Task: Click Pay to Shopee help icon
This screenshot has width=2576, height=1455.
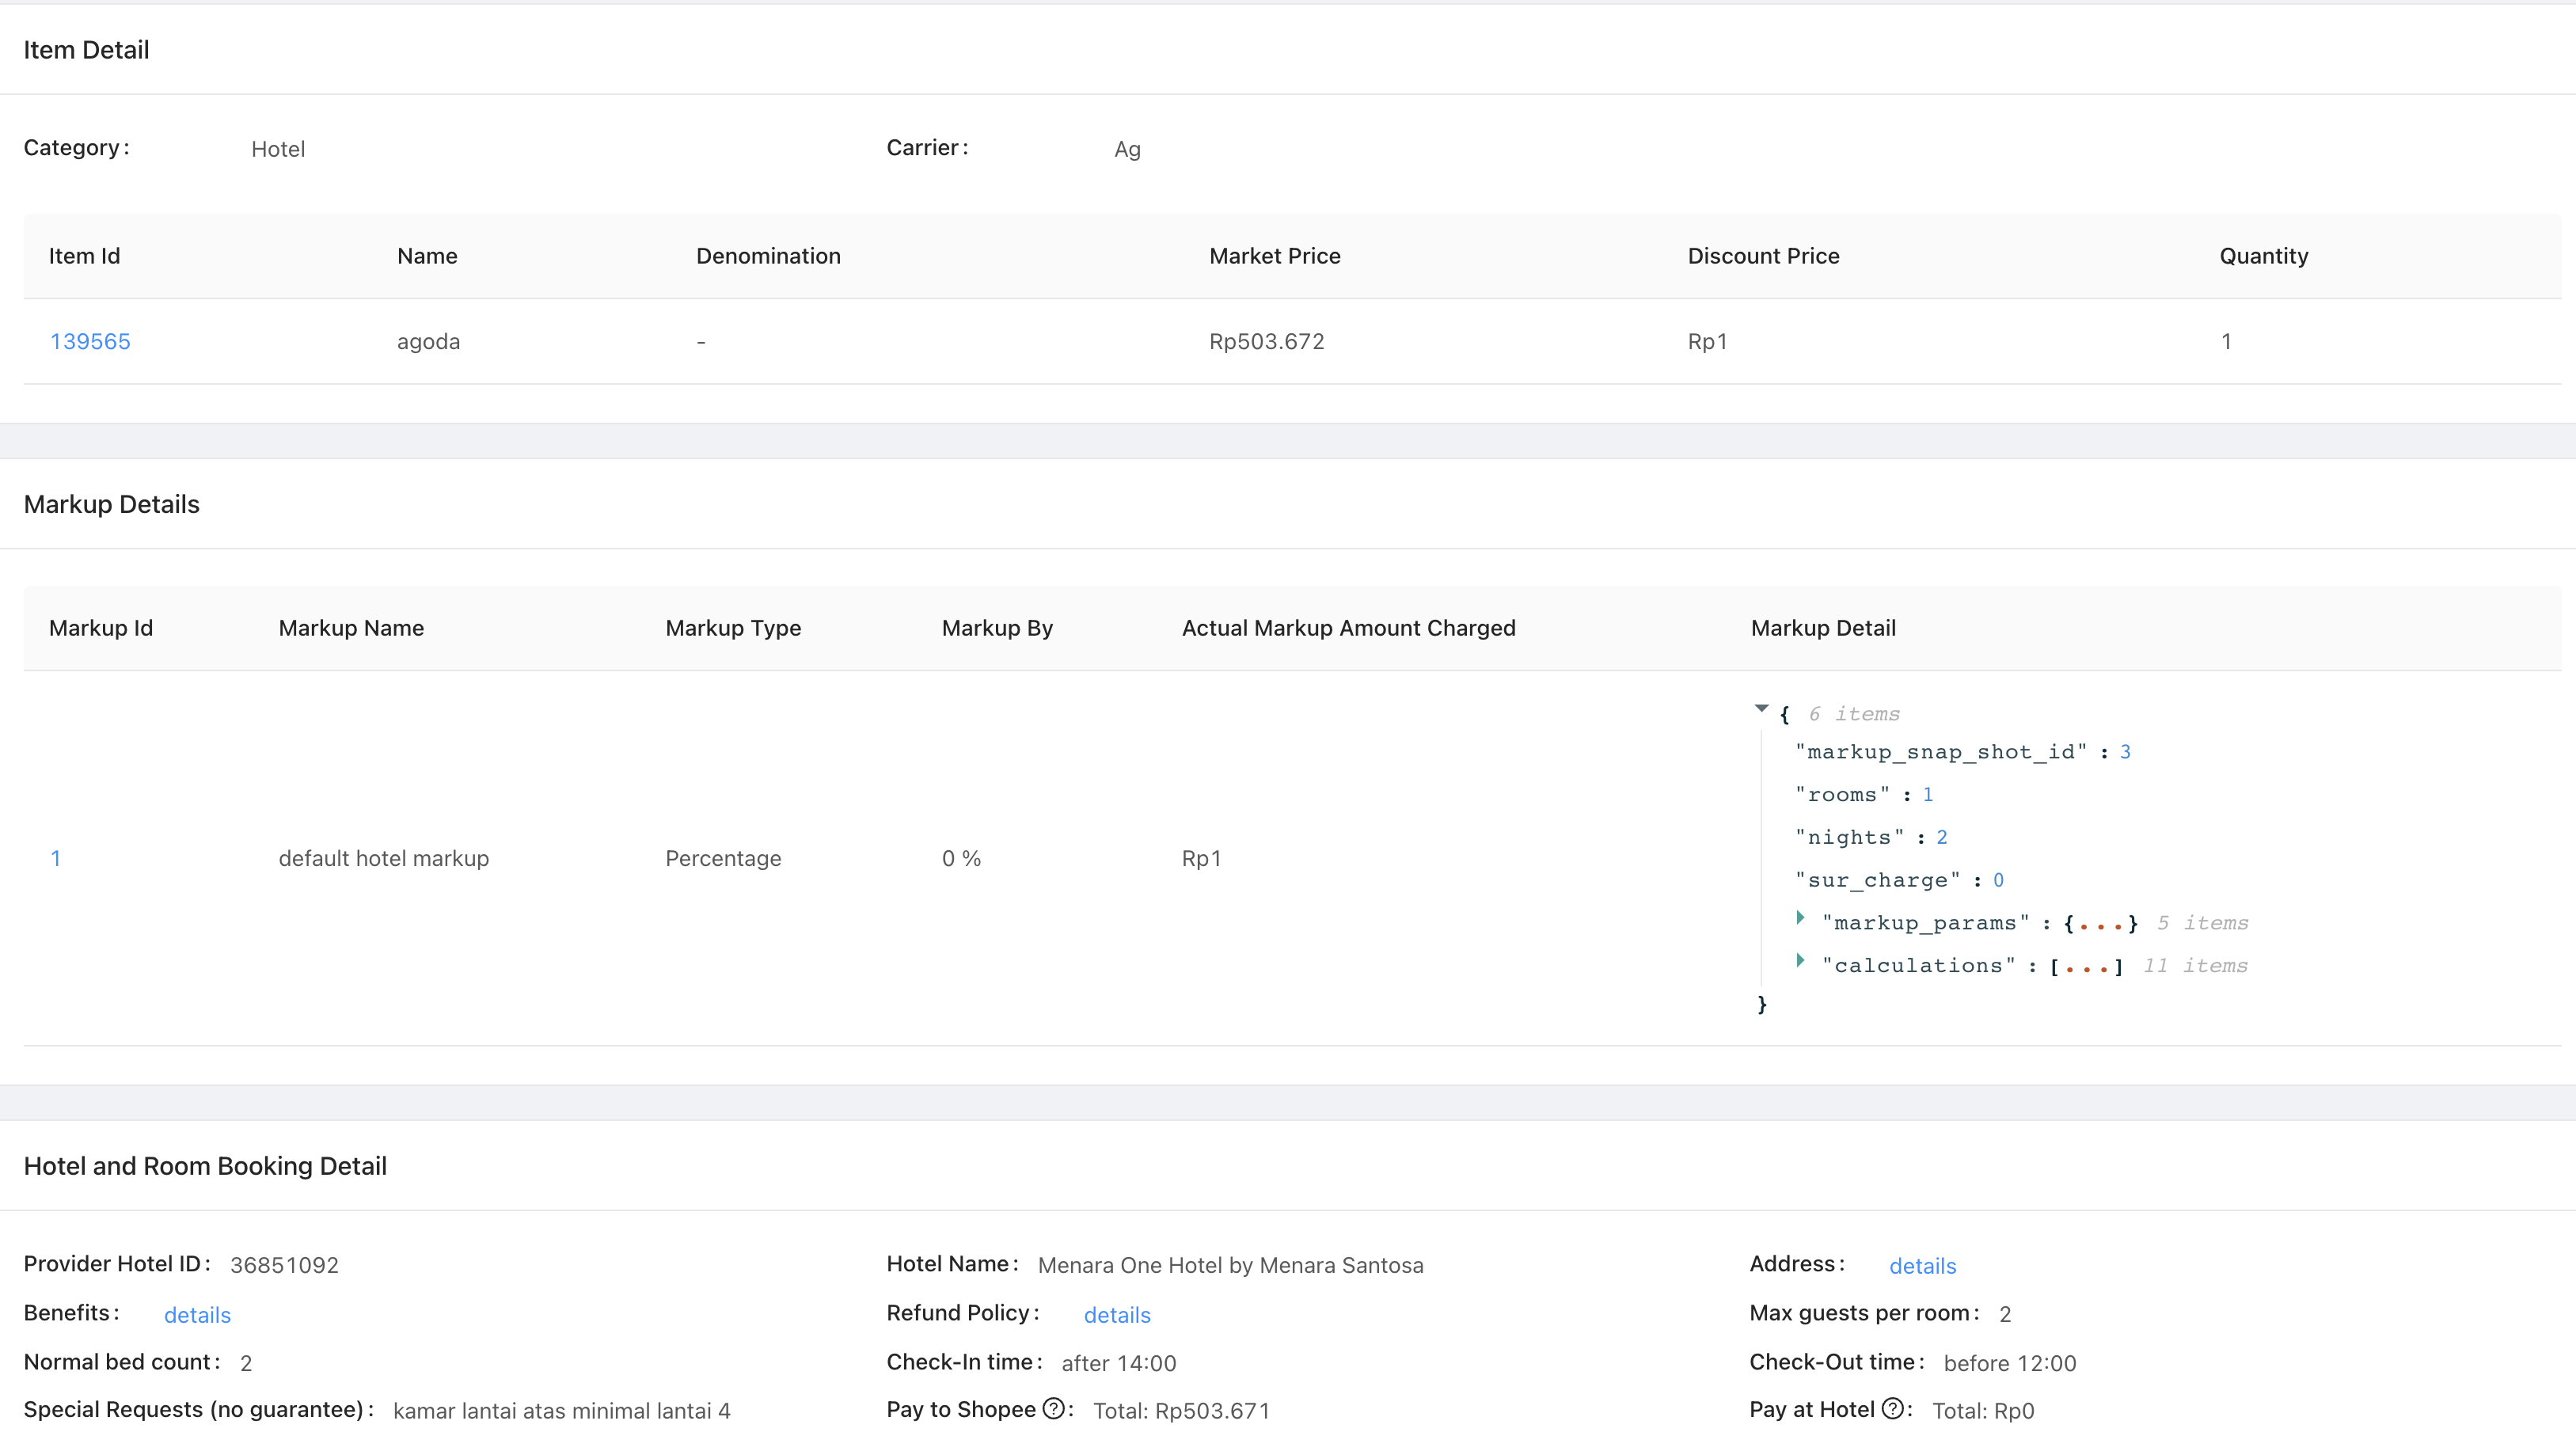Action: 1053,1409
